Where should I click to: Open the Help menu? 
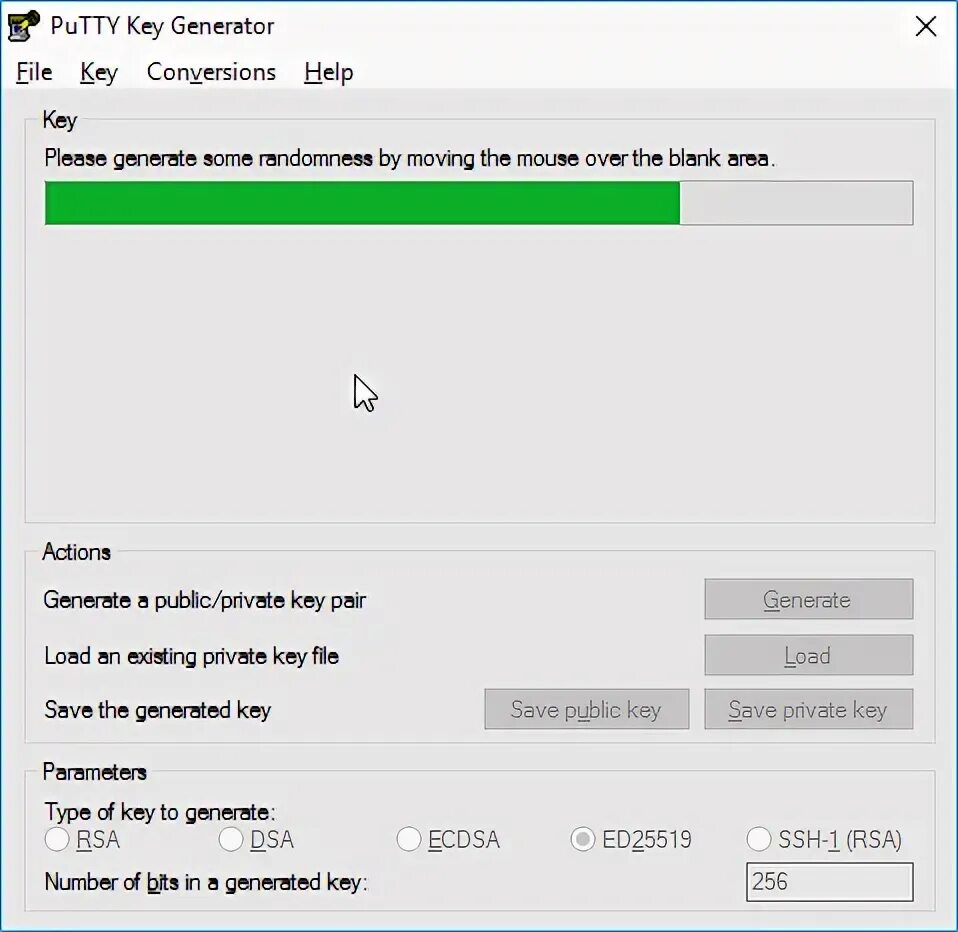(328, 72)
